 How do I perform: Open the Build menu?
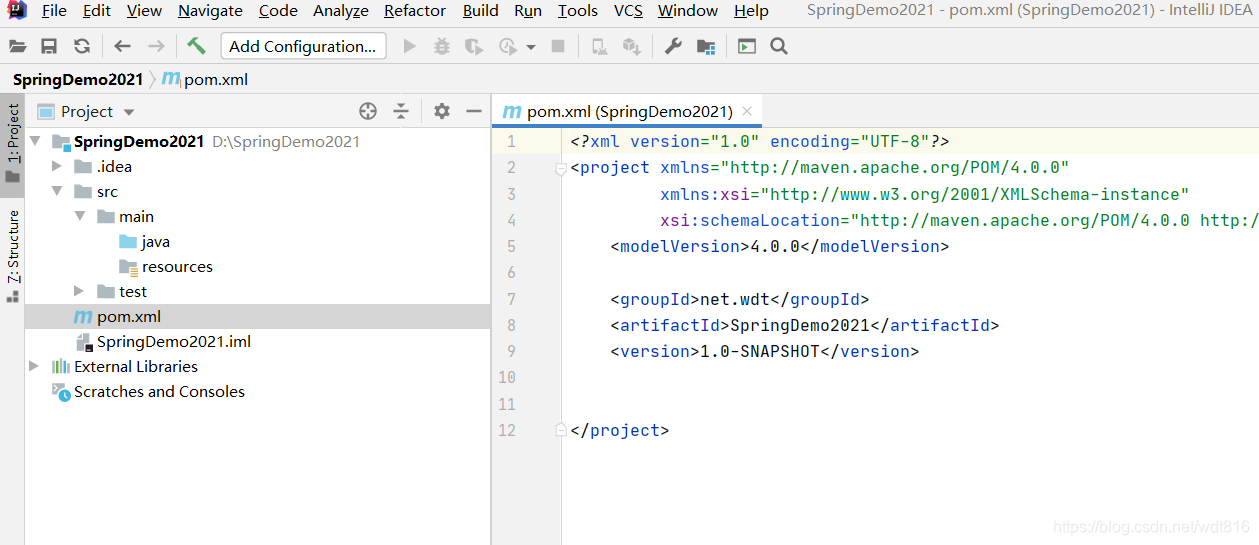click(x=481, y=11)
